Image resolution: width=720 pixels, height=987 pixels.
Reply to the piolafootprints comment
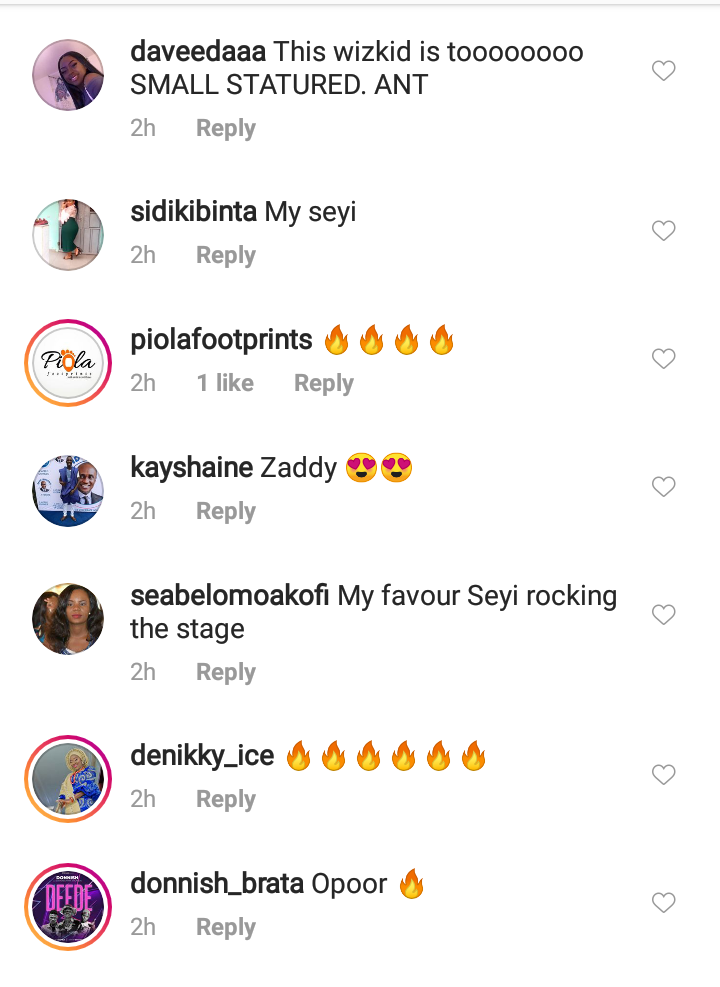(x=323, y=384)
